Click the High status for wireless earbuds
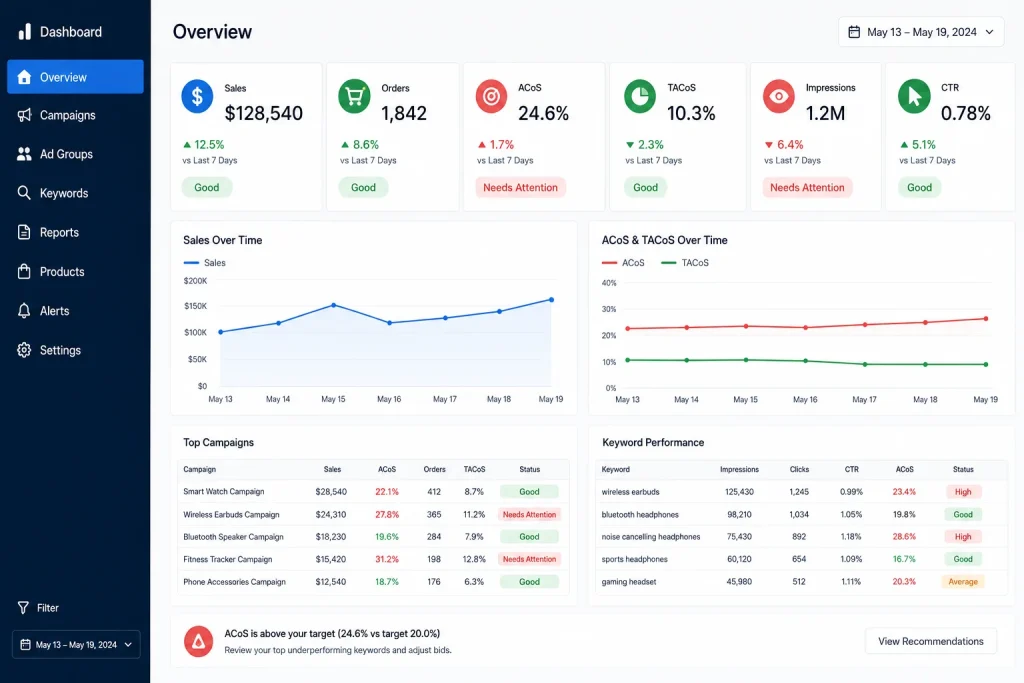This screenshot has height=683, width=1024. pos(963,492)
